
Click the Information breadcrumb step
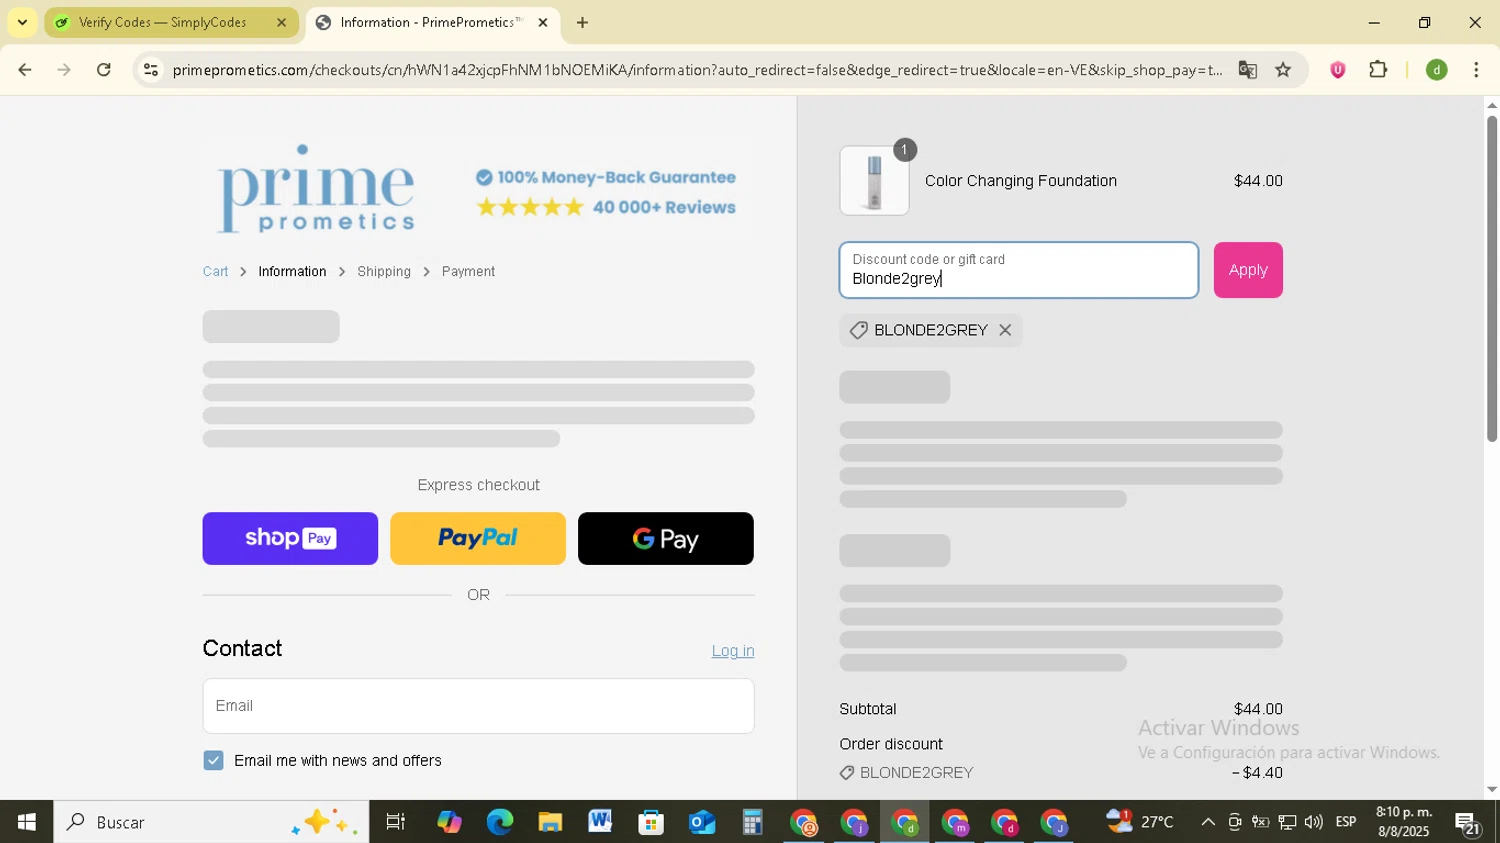pyautogui.click(x=292, y=272)
